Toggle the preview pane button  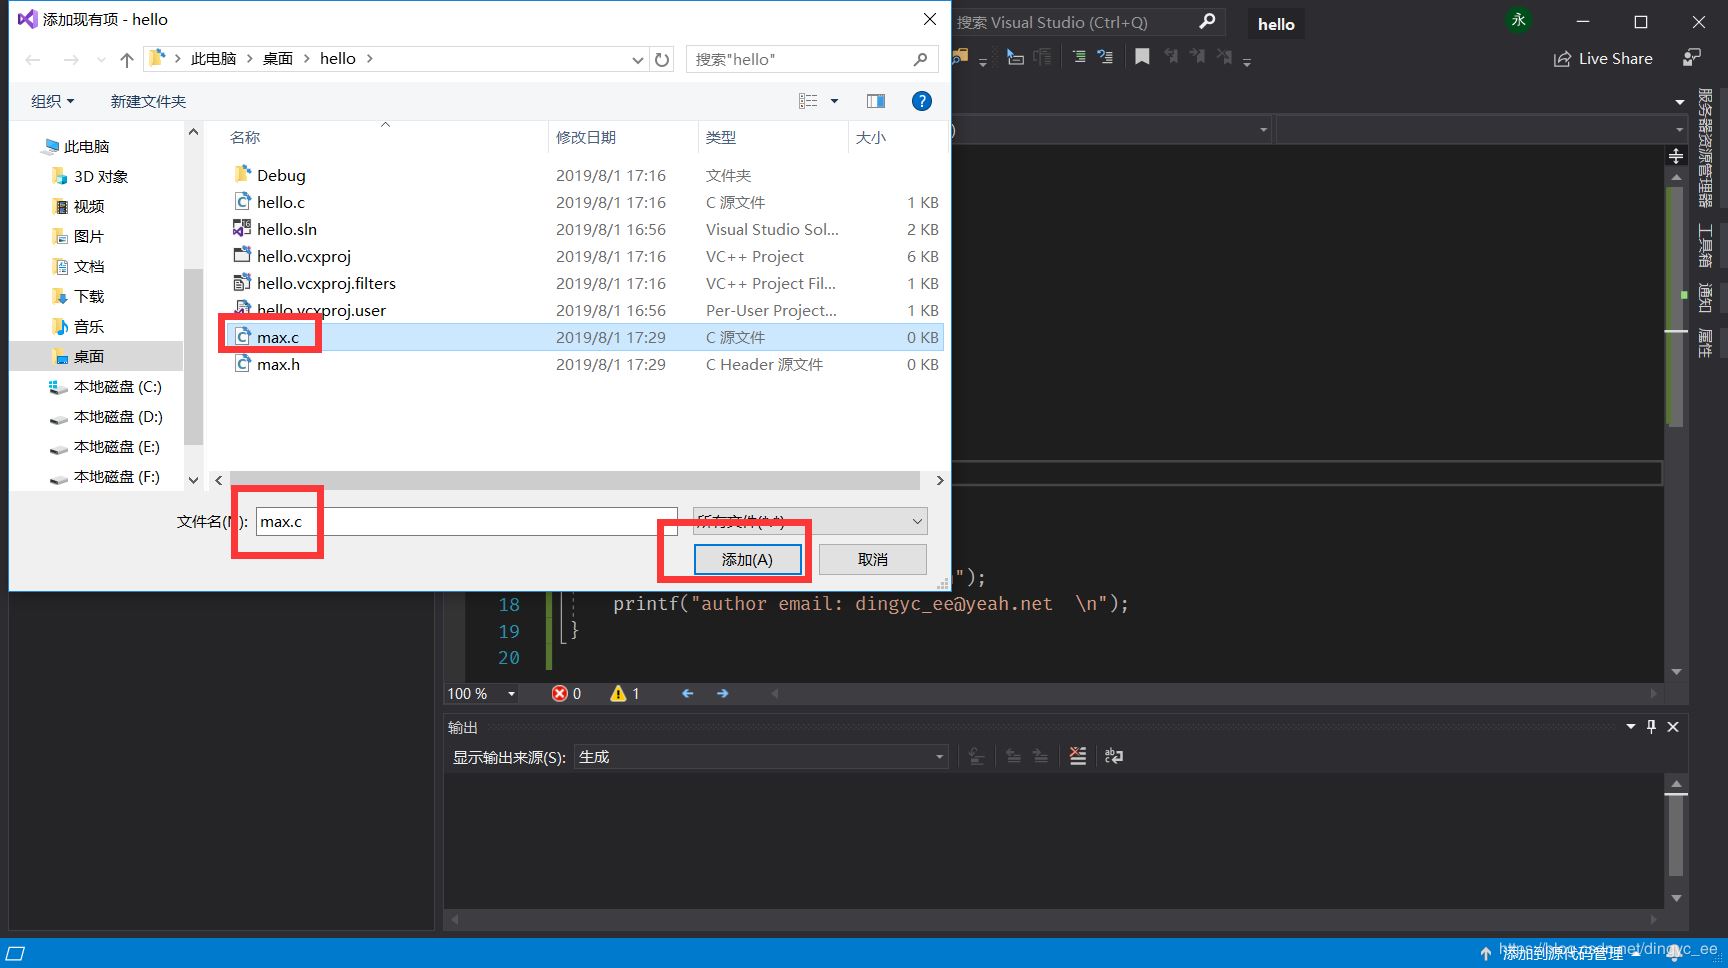(876, 101)
